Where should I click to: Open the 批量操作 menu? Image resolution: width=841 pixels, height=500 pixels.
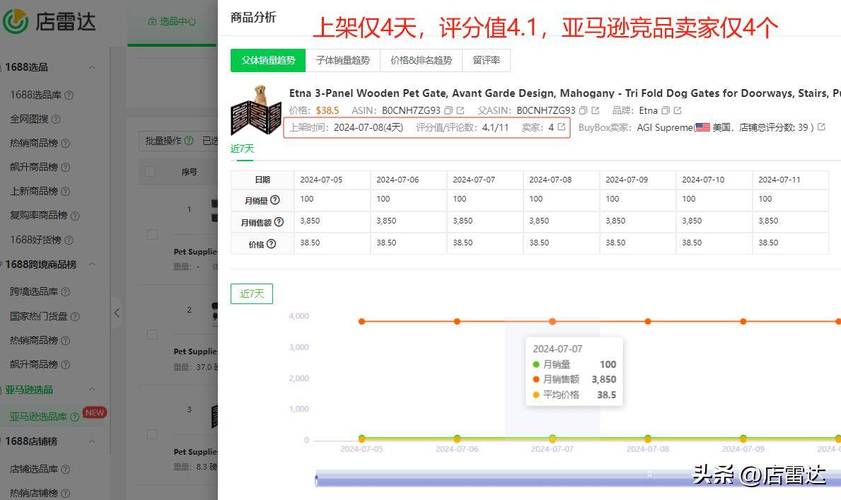[x=164, y=141]
